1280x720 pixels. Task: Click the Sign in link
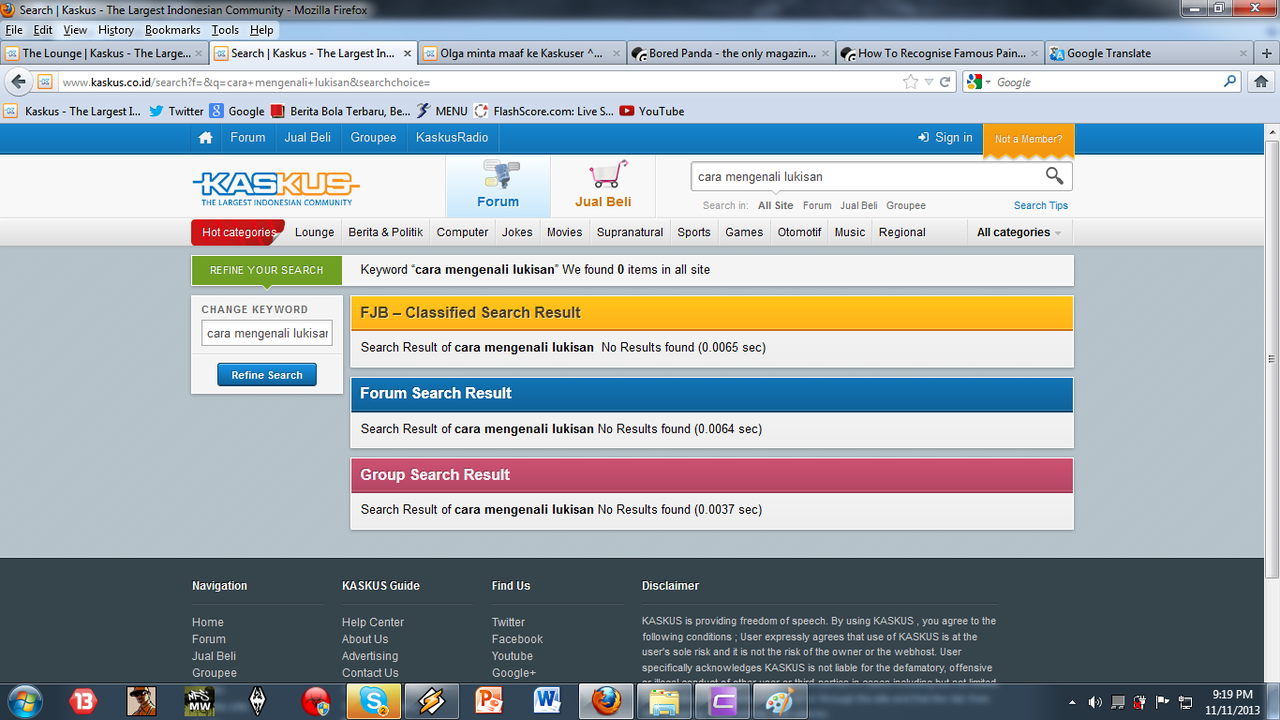945,138
